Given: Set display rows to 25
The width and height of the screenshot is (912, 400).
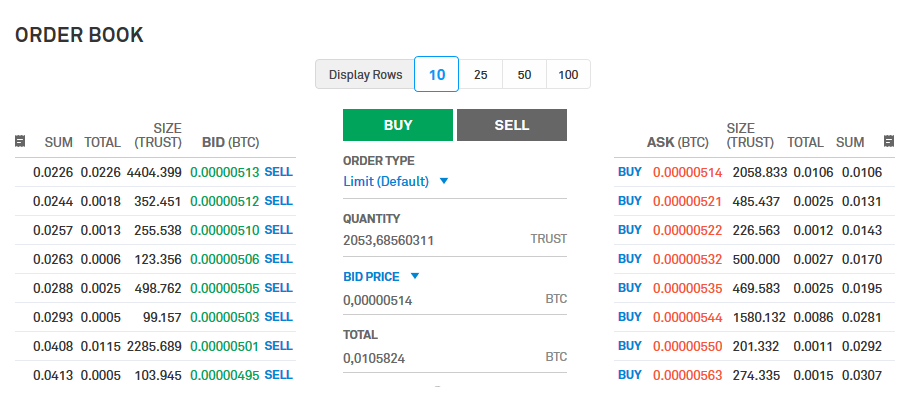Looking at the screenshot, I should click(x=481, y=75).
